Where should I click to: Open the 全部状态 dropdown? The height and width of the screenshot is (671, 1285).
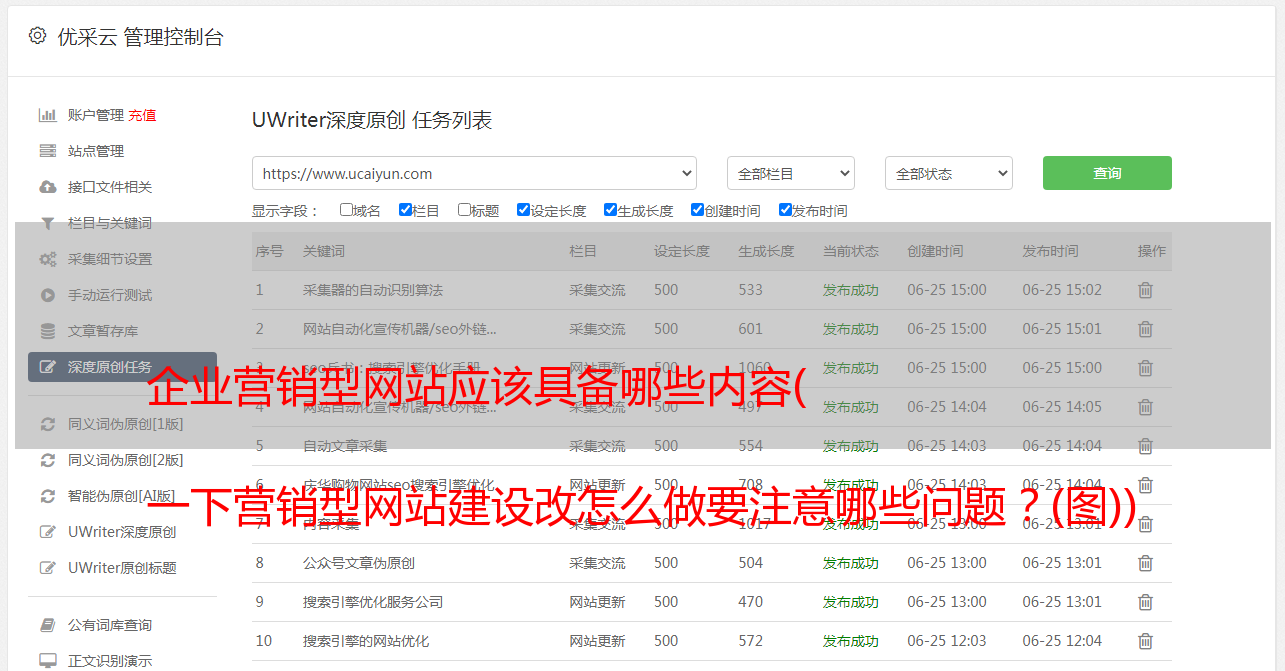pyautogui.click(x=949, y=173)
